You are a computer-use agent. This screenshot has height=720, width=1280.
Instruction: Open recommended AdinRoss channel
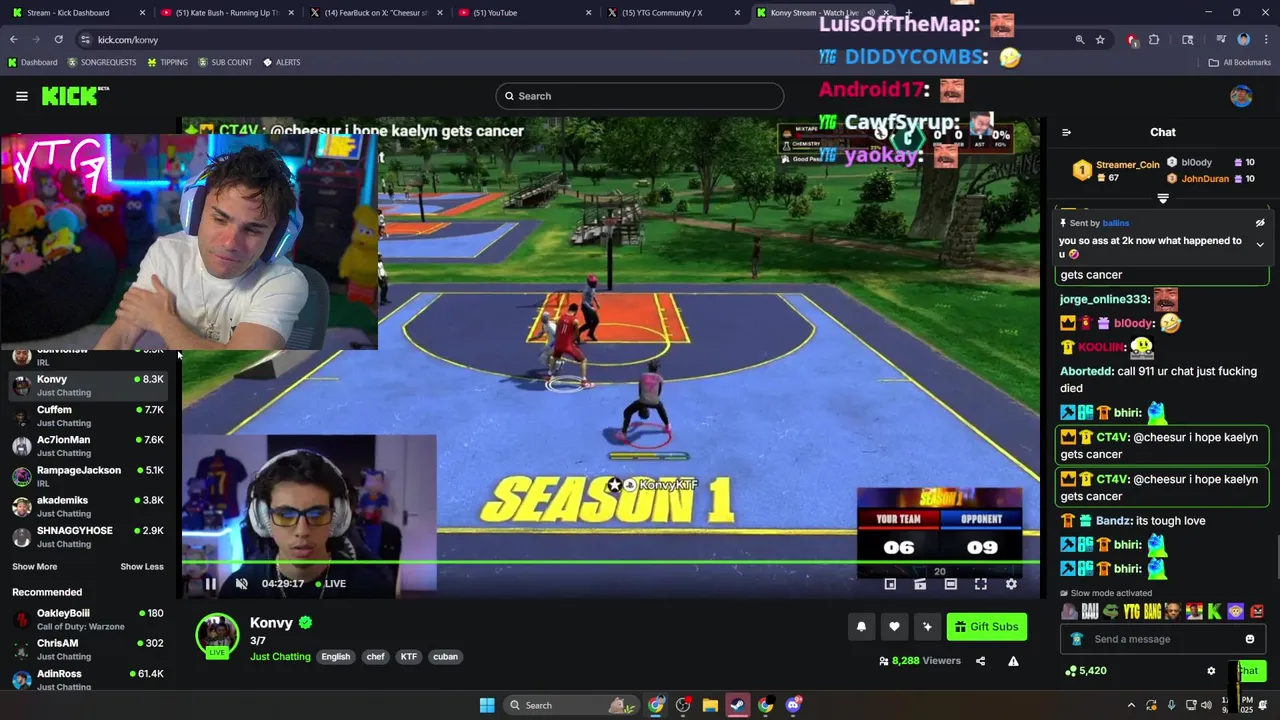(88, 680)
